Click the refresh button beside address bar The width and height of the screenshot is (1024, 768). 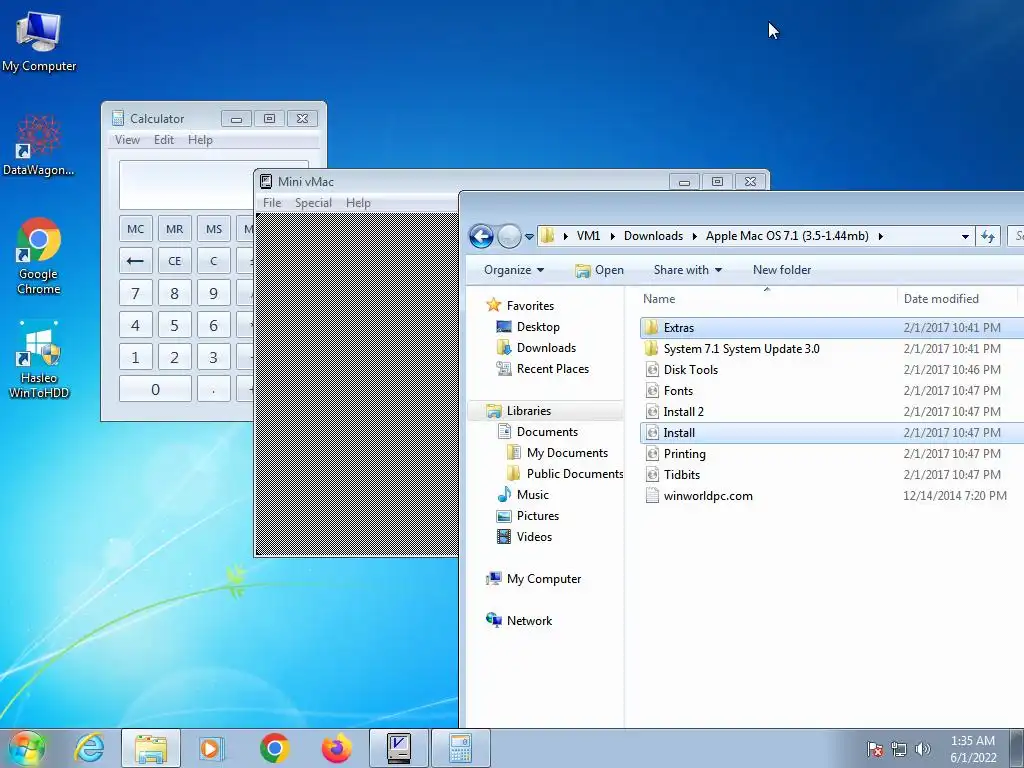tap(987, 236)
